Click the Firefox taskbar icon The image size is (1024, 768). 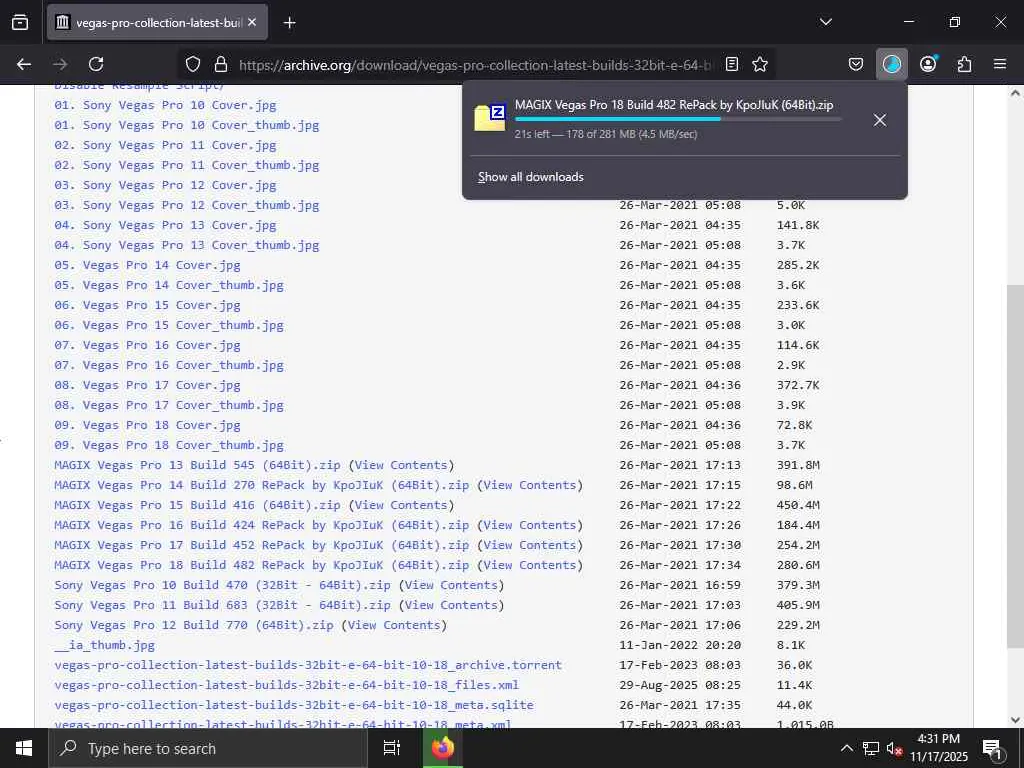[443, 748]
